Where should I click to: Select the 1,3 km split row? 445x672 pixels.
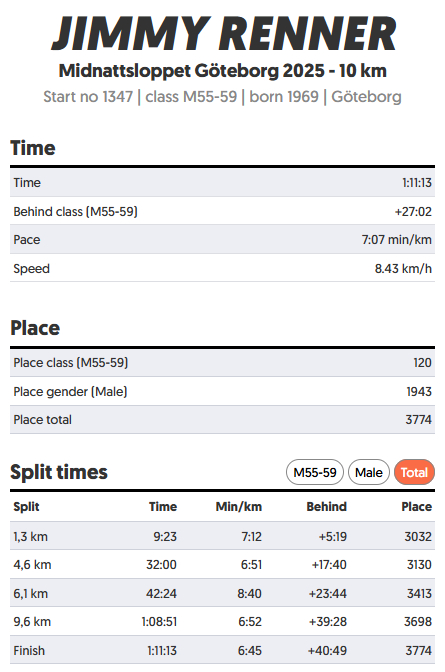[x=222, y=536]
